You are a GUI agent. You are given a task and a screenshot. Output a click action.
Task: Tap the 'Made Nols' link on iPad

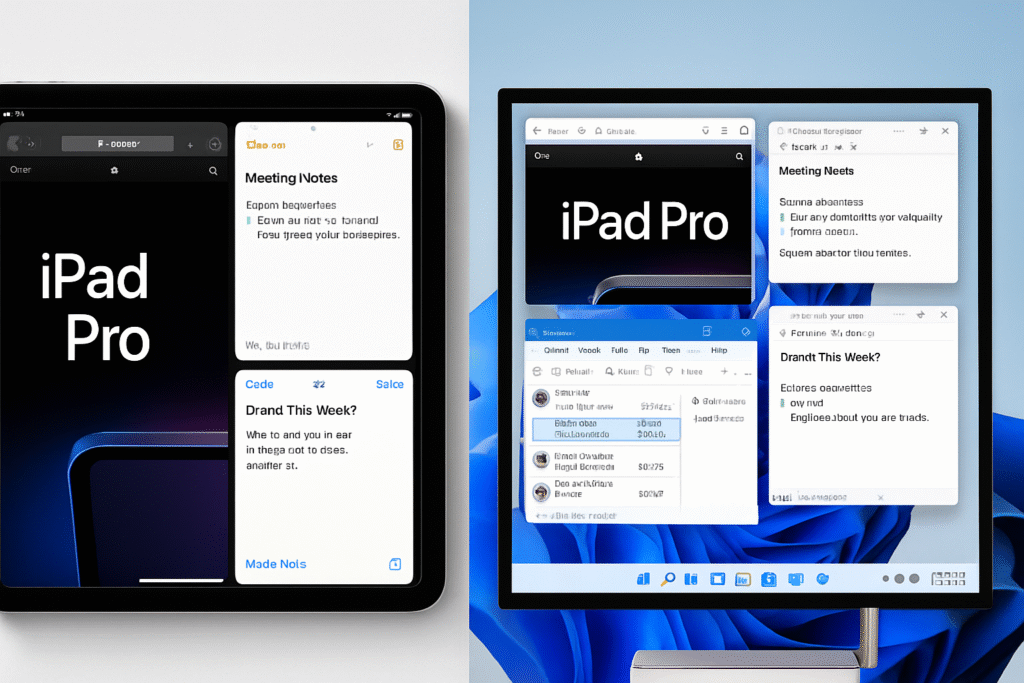point(276,564)
